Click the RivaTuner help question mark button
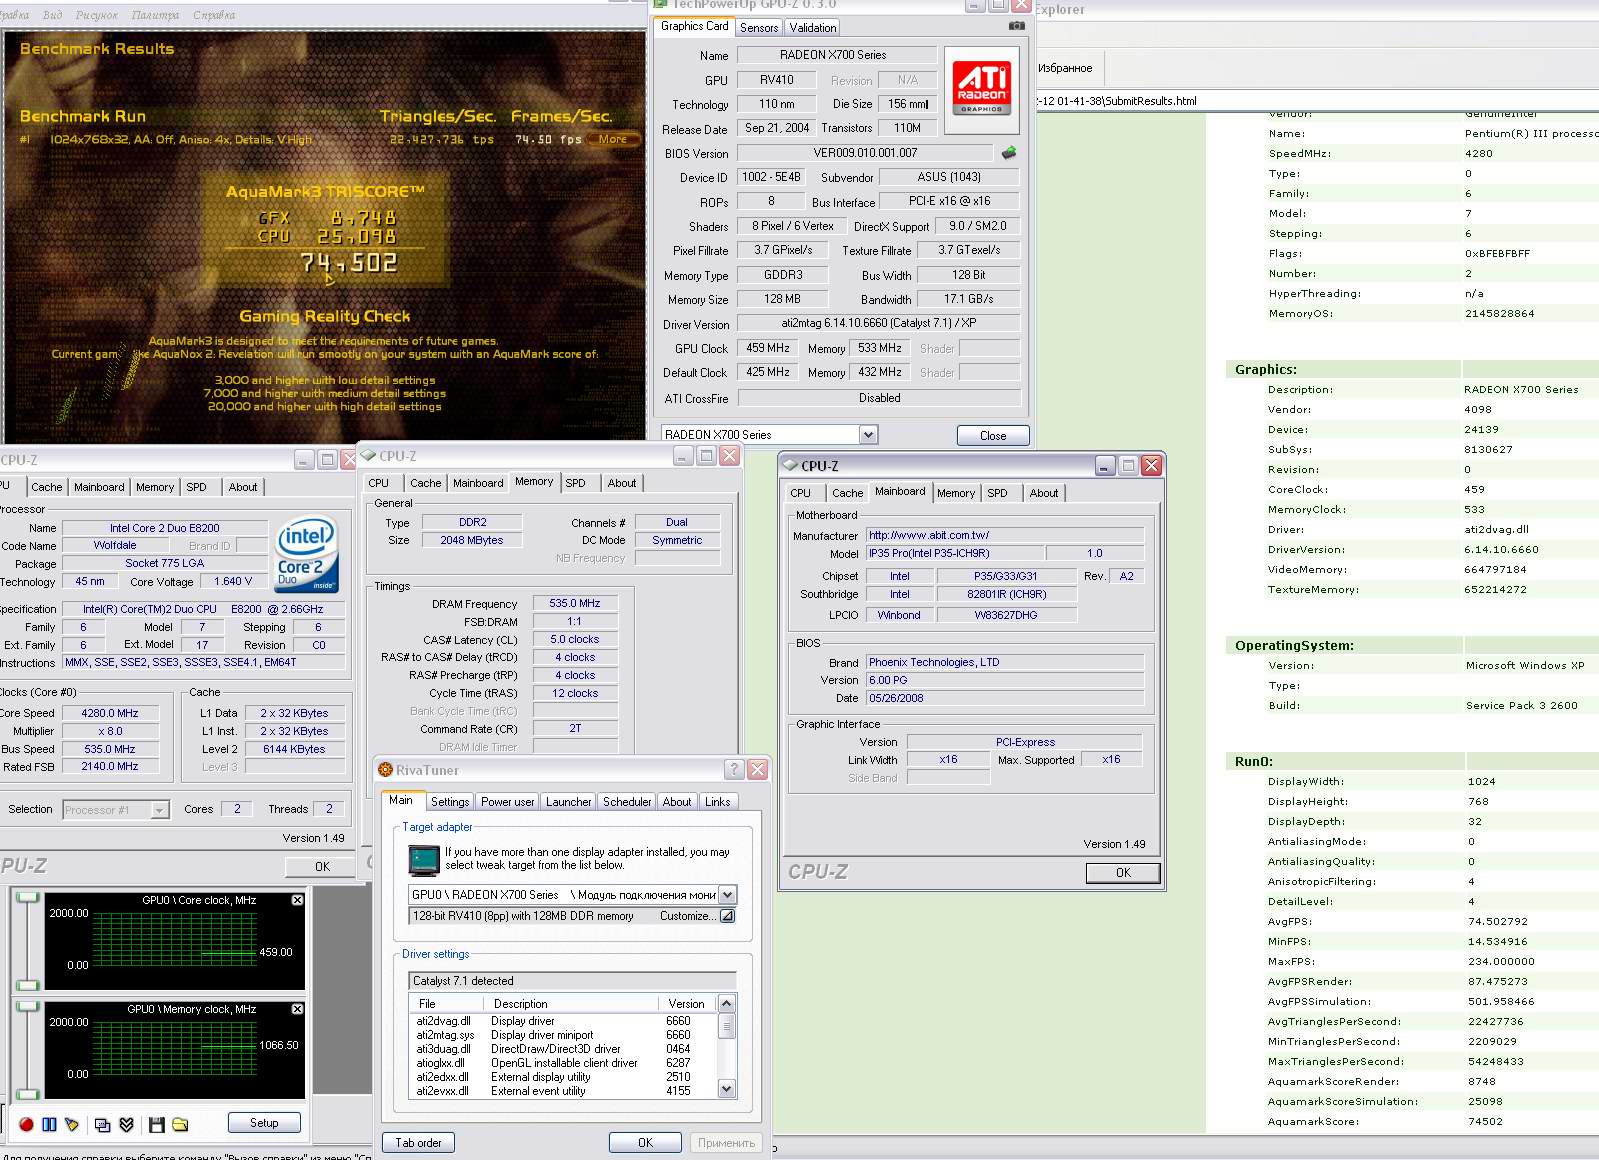Viewport: 1599px width, 1160px height. coord(735,769)
